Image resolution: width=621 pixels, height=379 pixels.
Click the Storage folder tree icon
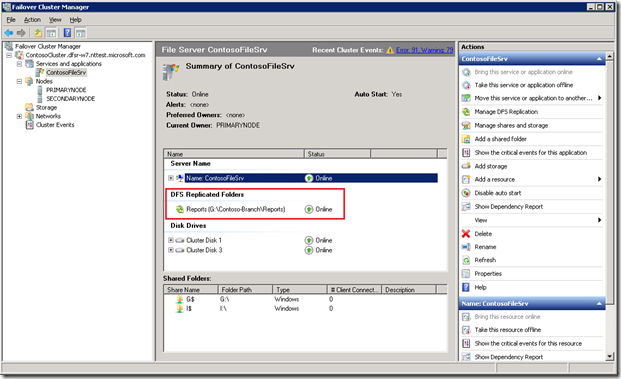pyautogui.click(x=30, y=107)
